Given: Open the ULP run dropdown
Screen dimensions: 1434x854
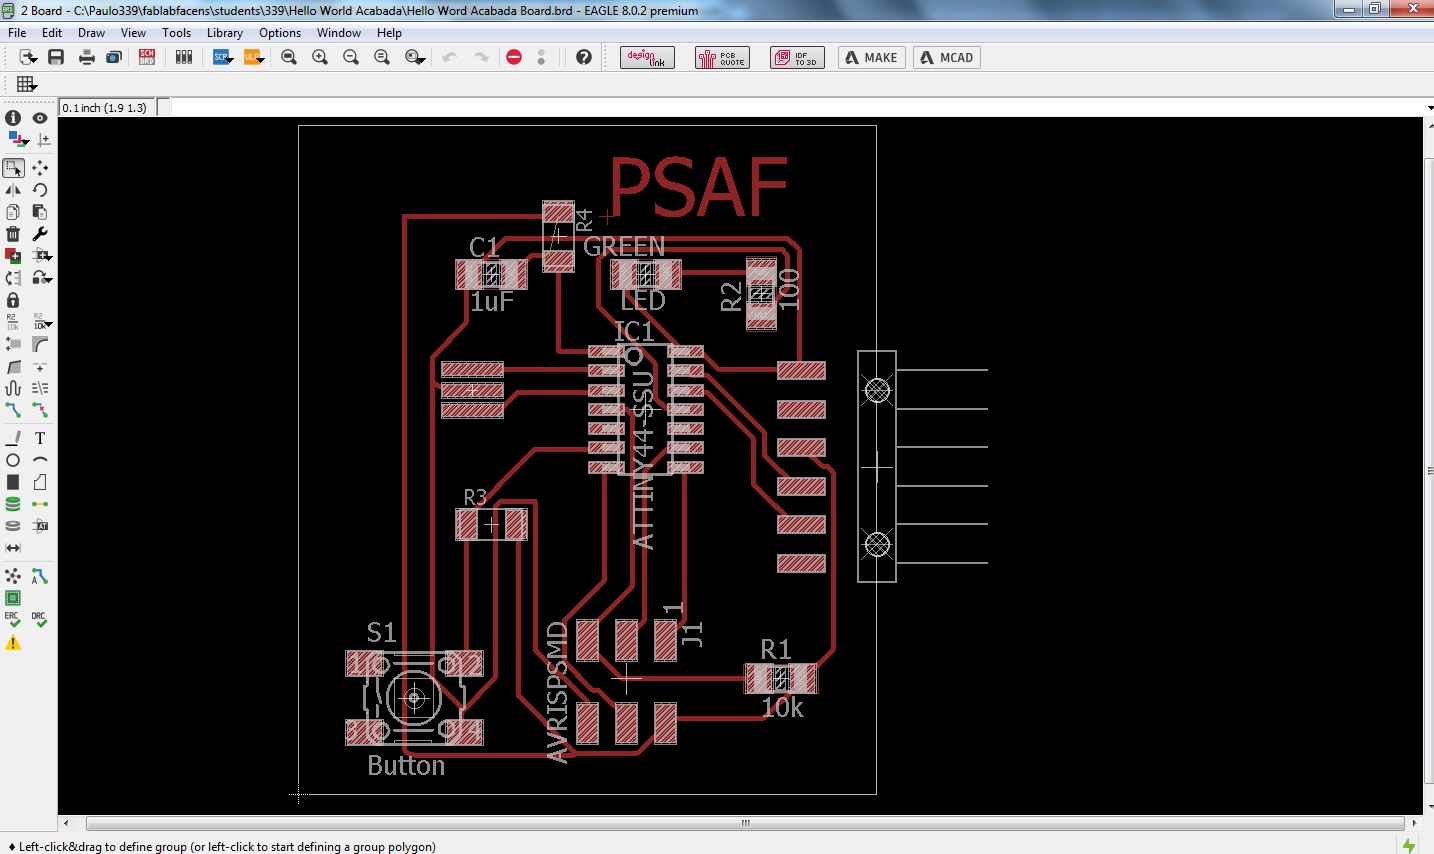Looking at the screenshot, I should tap(253, 58).
